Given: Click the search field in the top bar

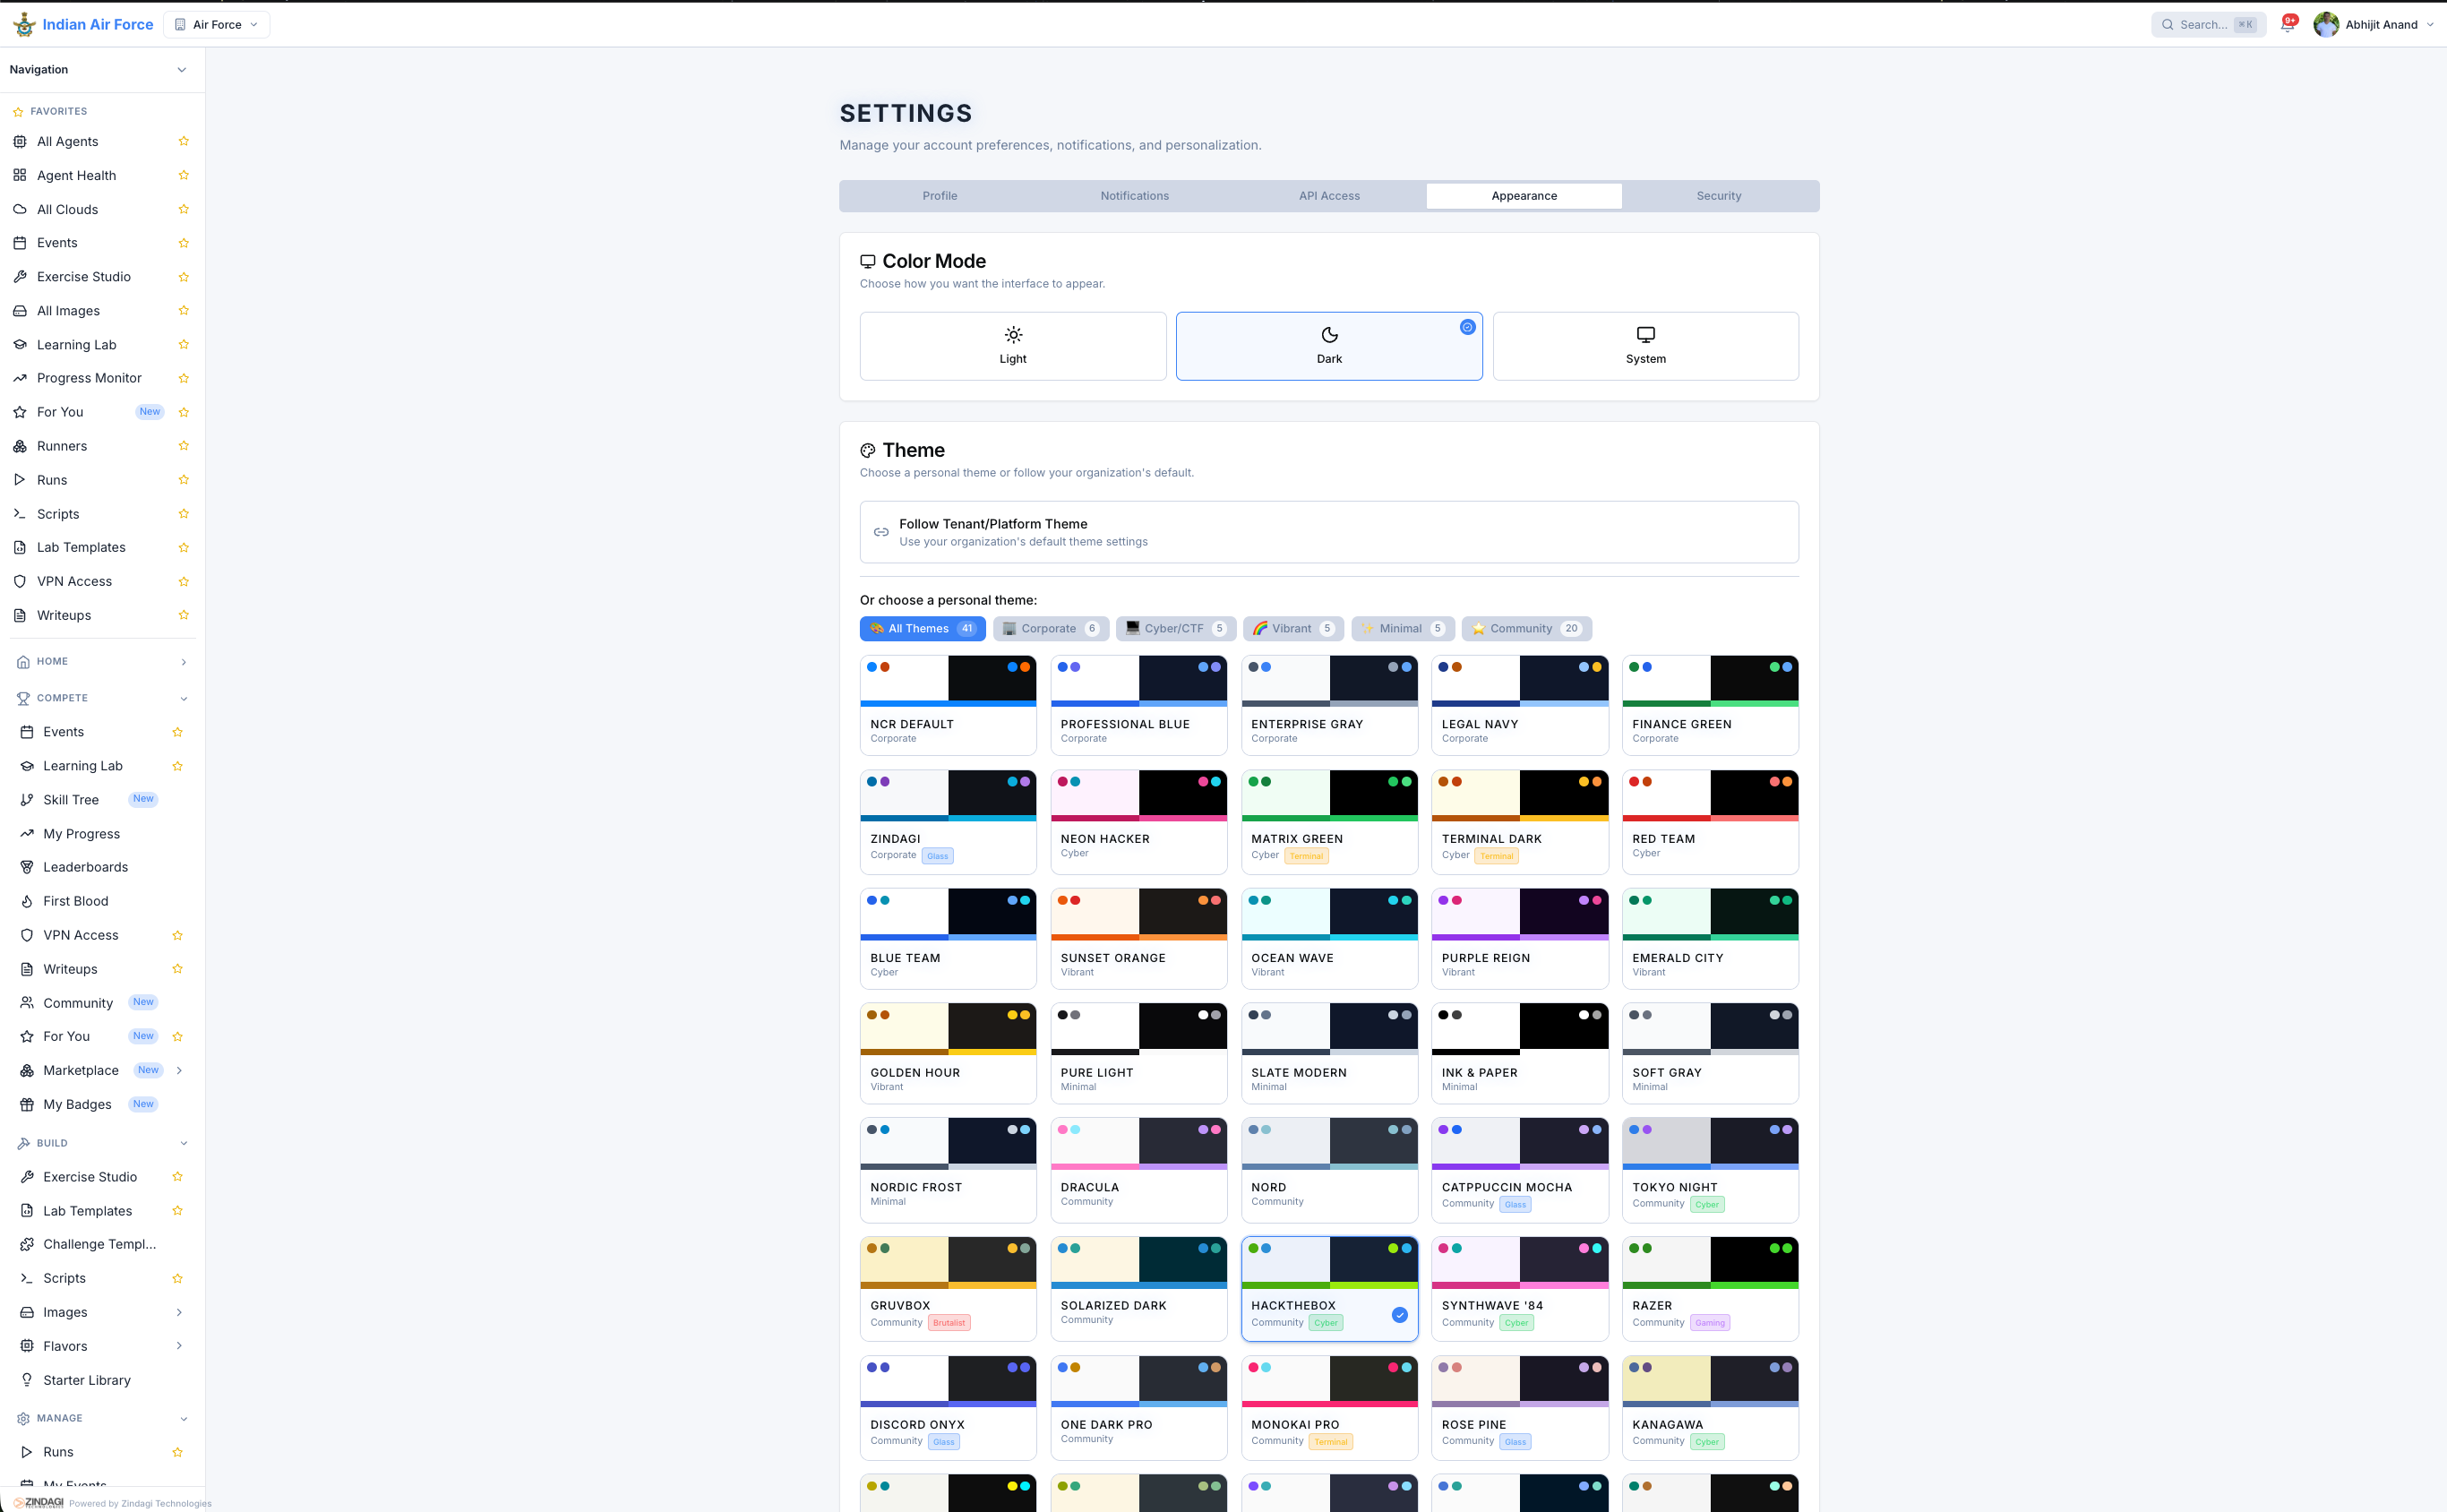Looking at the screenshot, I should pyautogui.click(x=2207, y=24).
